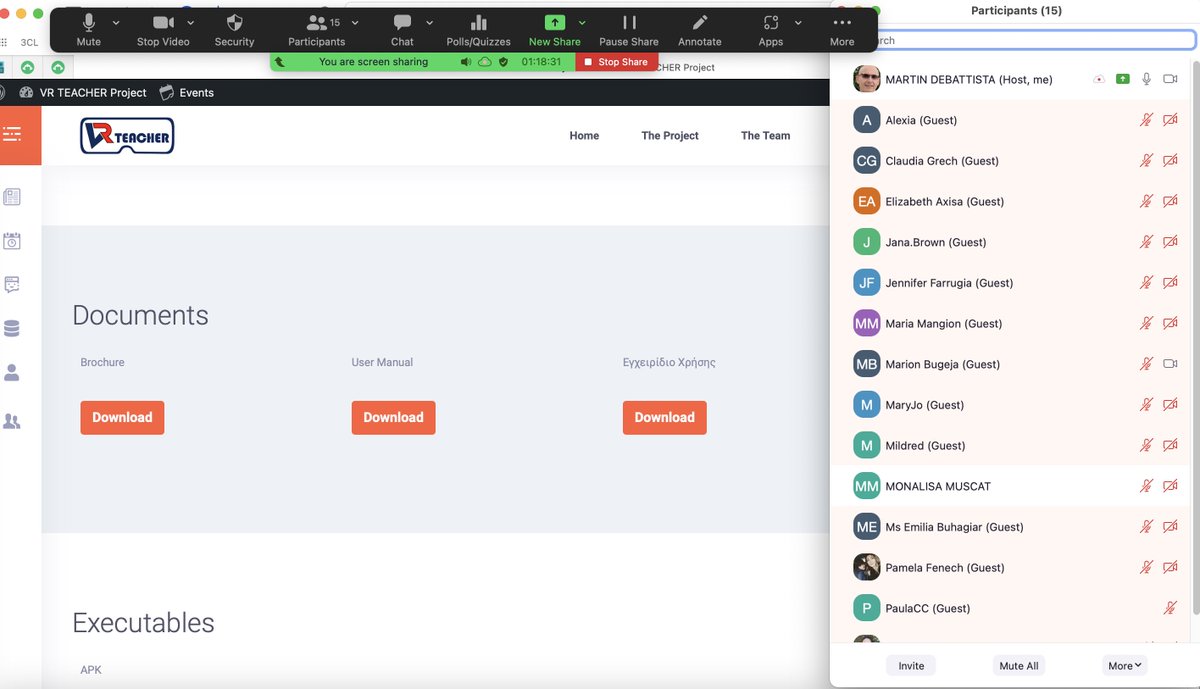Expand the arrow beside Chat
Viewport: 1200px width, 689px height.
(430, 22)
